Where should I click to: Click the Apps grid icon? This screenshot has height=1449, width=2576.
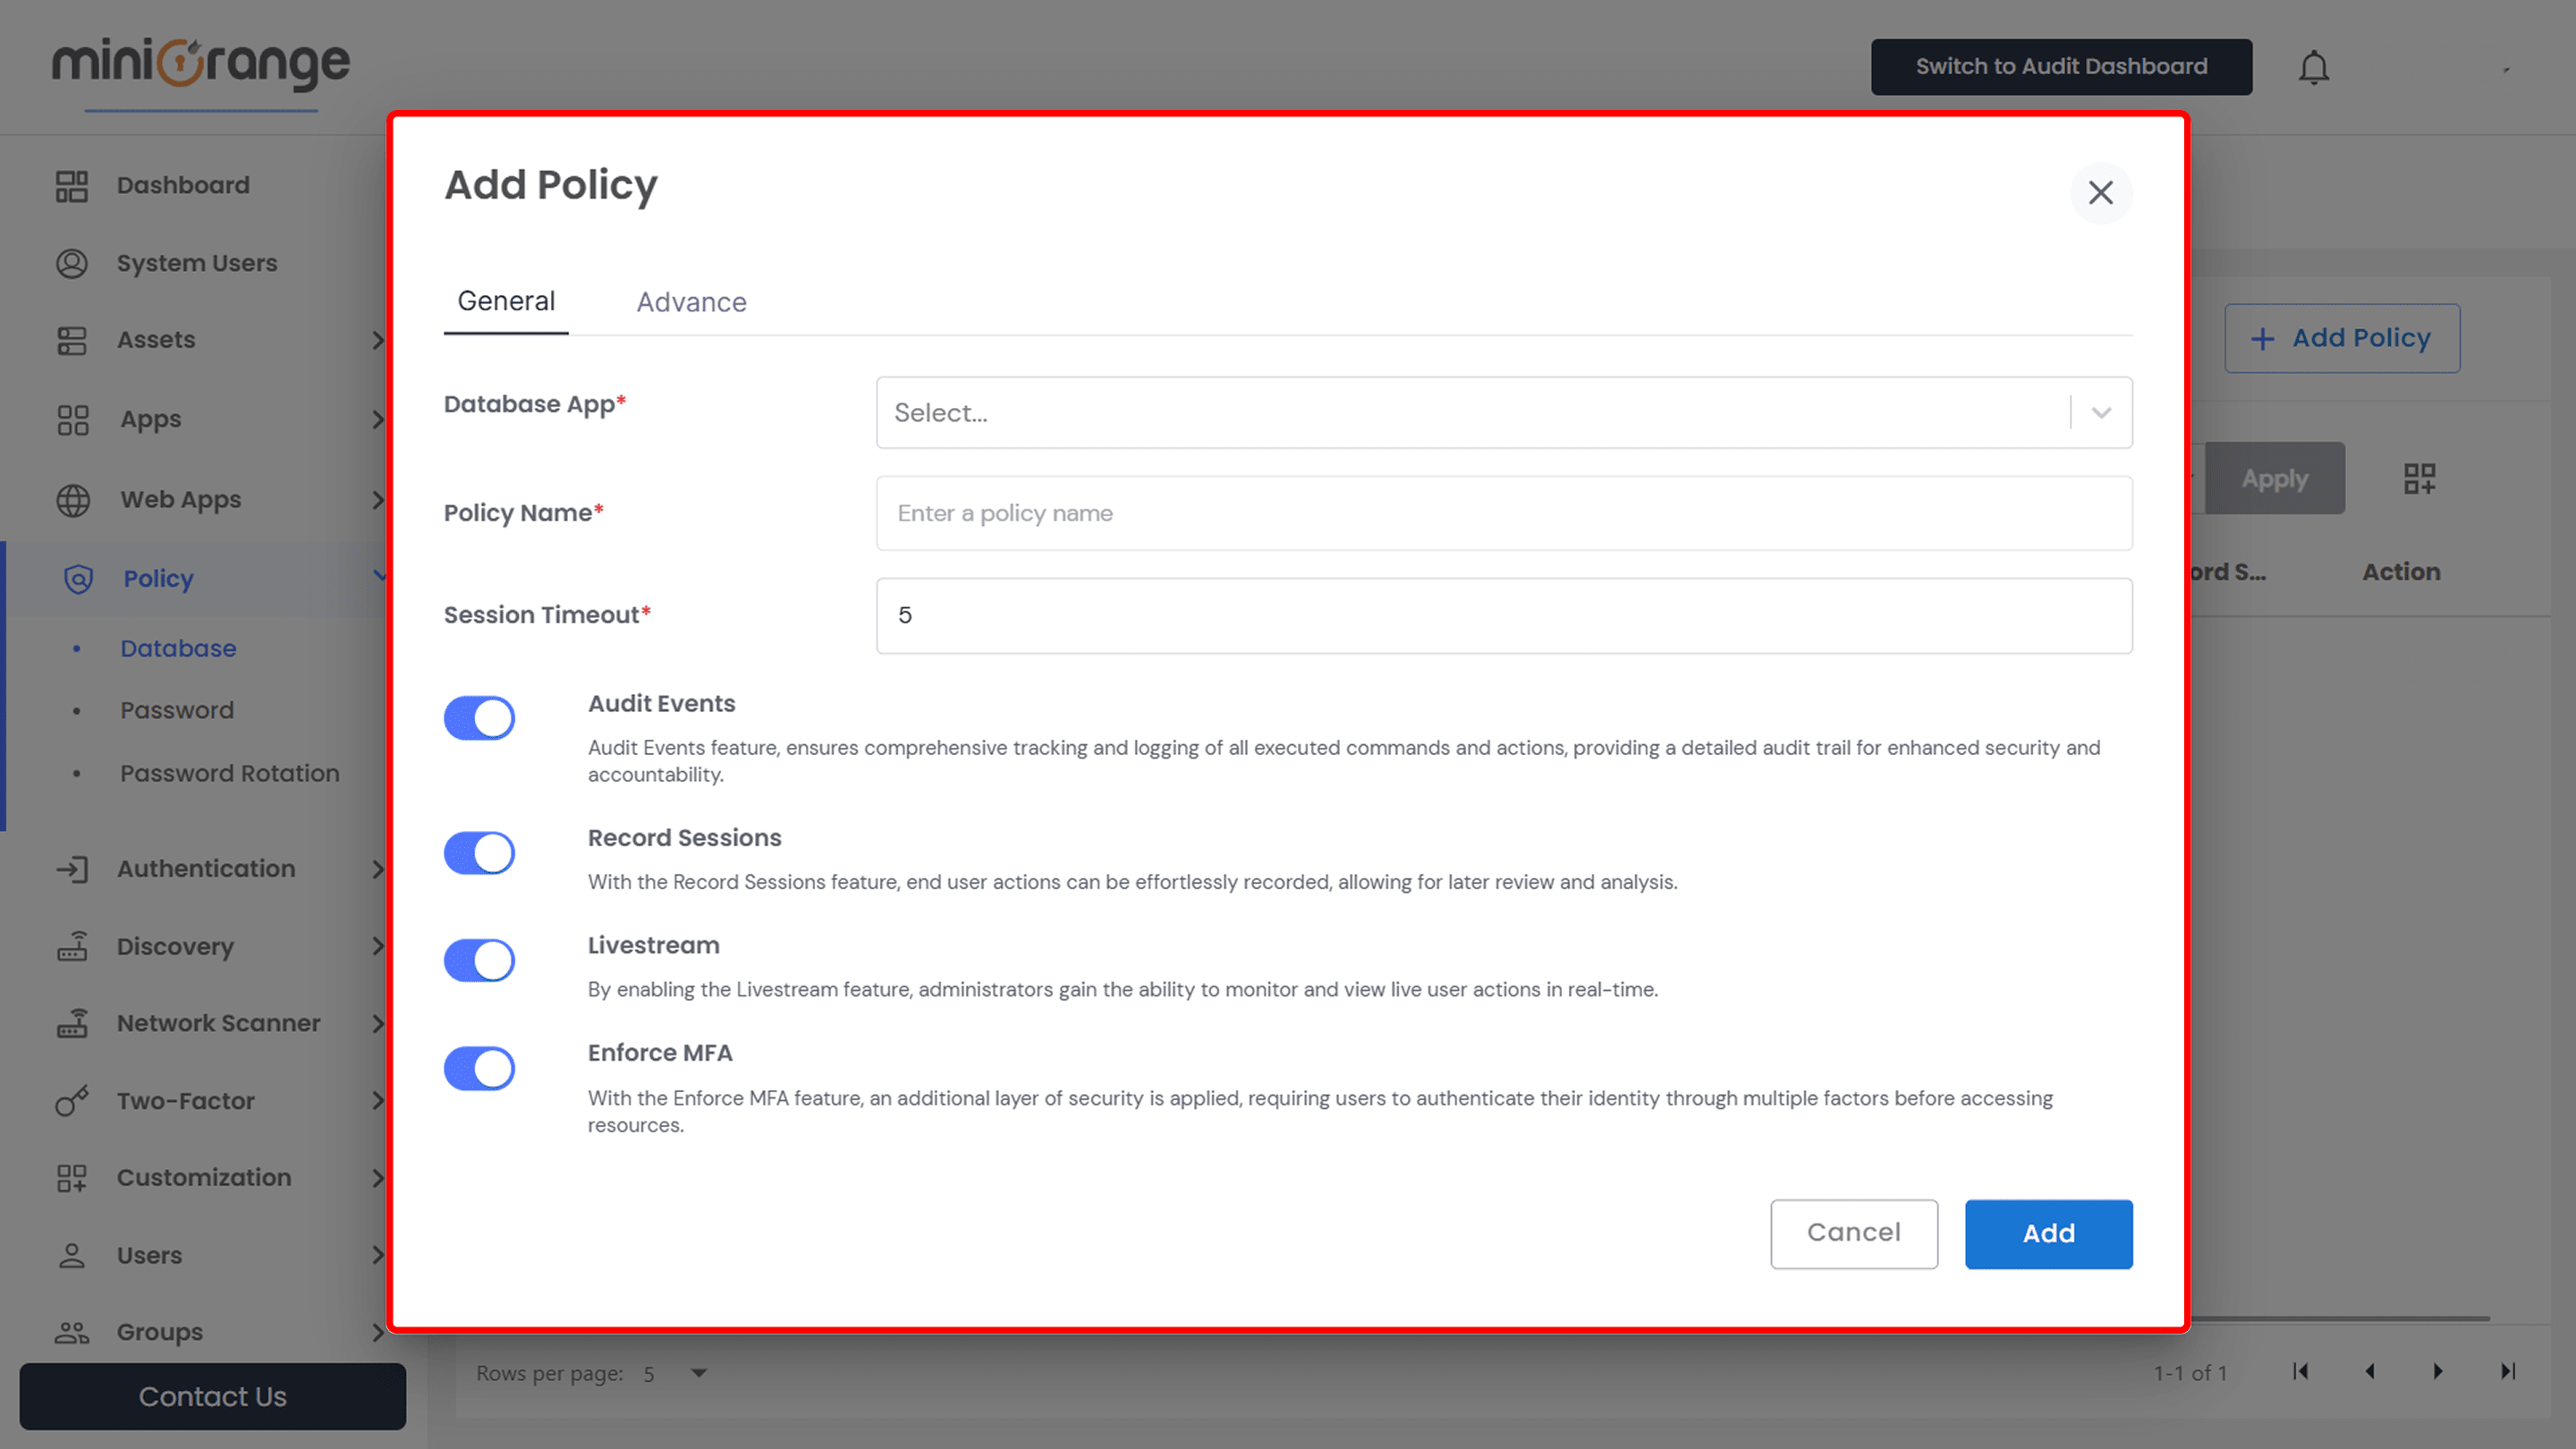tap(73, 419)
